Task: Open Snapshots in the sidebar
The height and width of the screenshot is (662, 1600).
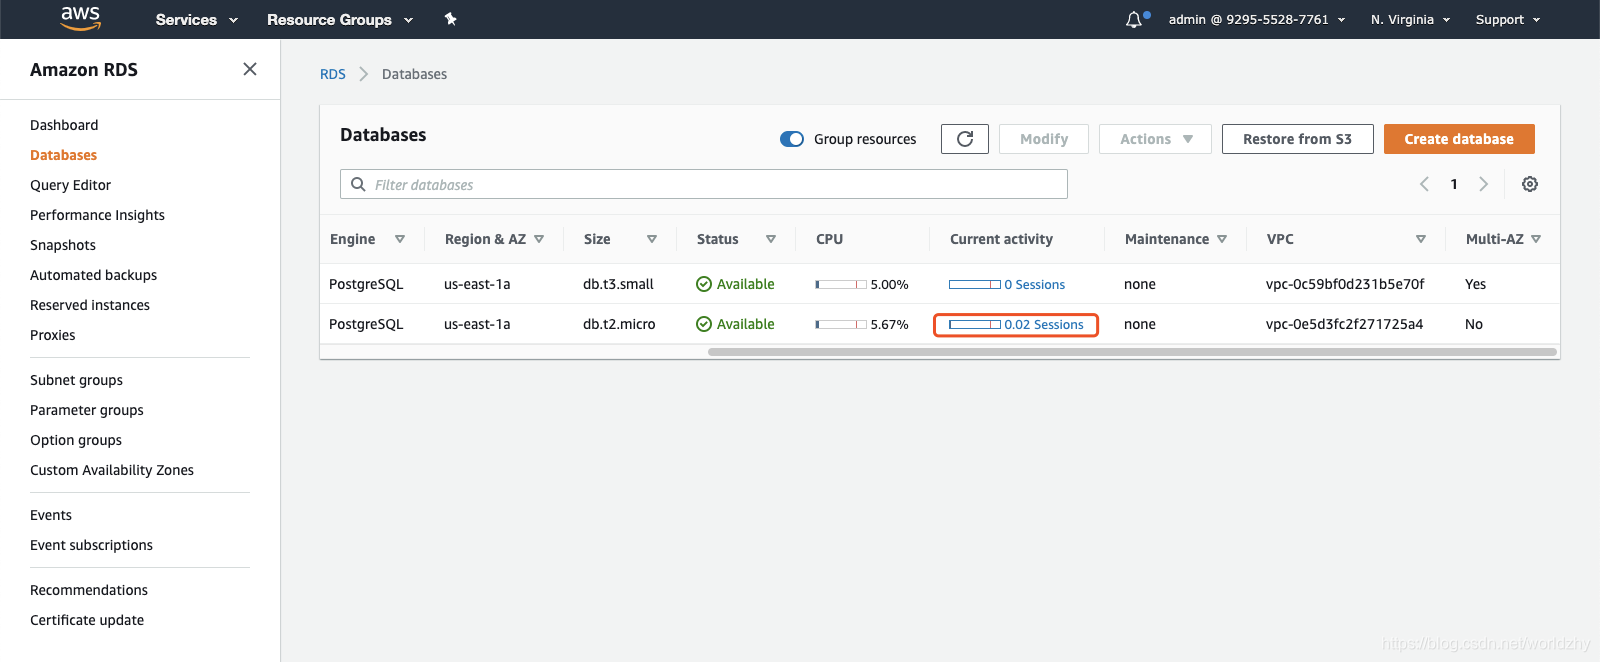Action: 63,245
